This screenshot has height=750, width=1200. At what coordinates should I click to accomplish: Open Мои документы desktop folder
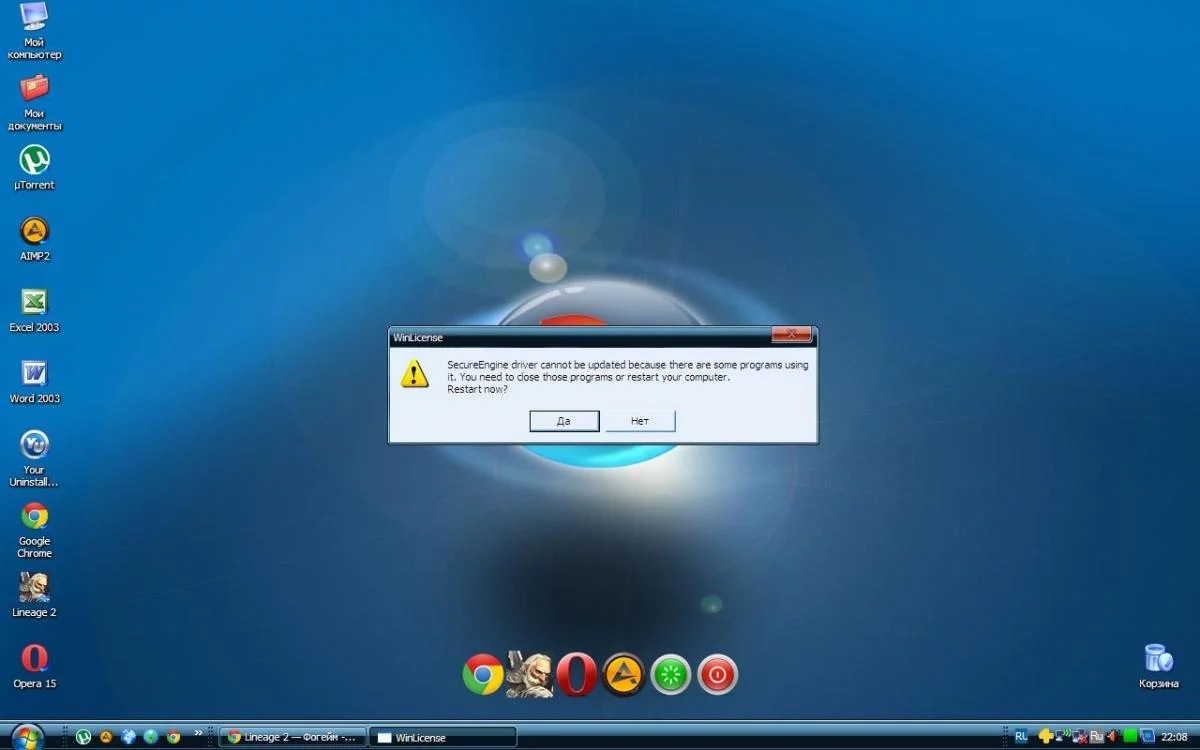(x=34, y=103)
